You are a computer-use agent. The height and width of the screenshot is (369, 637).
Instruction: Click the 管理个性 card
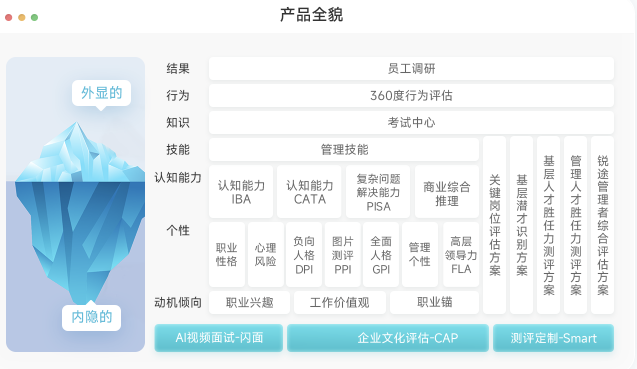420,254
